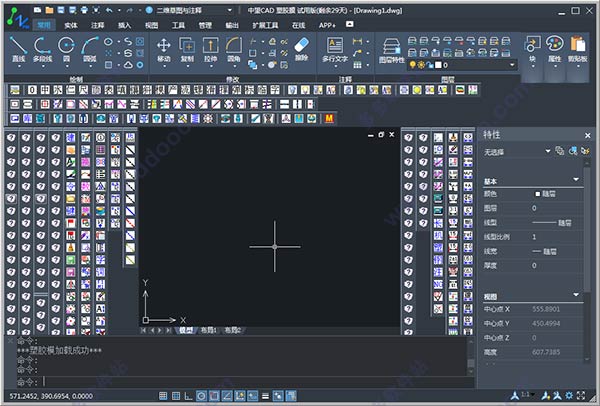Open the 属性 (Properties) palette button
Screen dimensions: 600x406
tap(554, 49)
